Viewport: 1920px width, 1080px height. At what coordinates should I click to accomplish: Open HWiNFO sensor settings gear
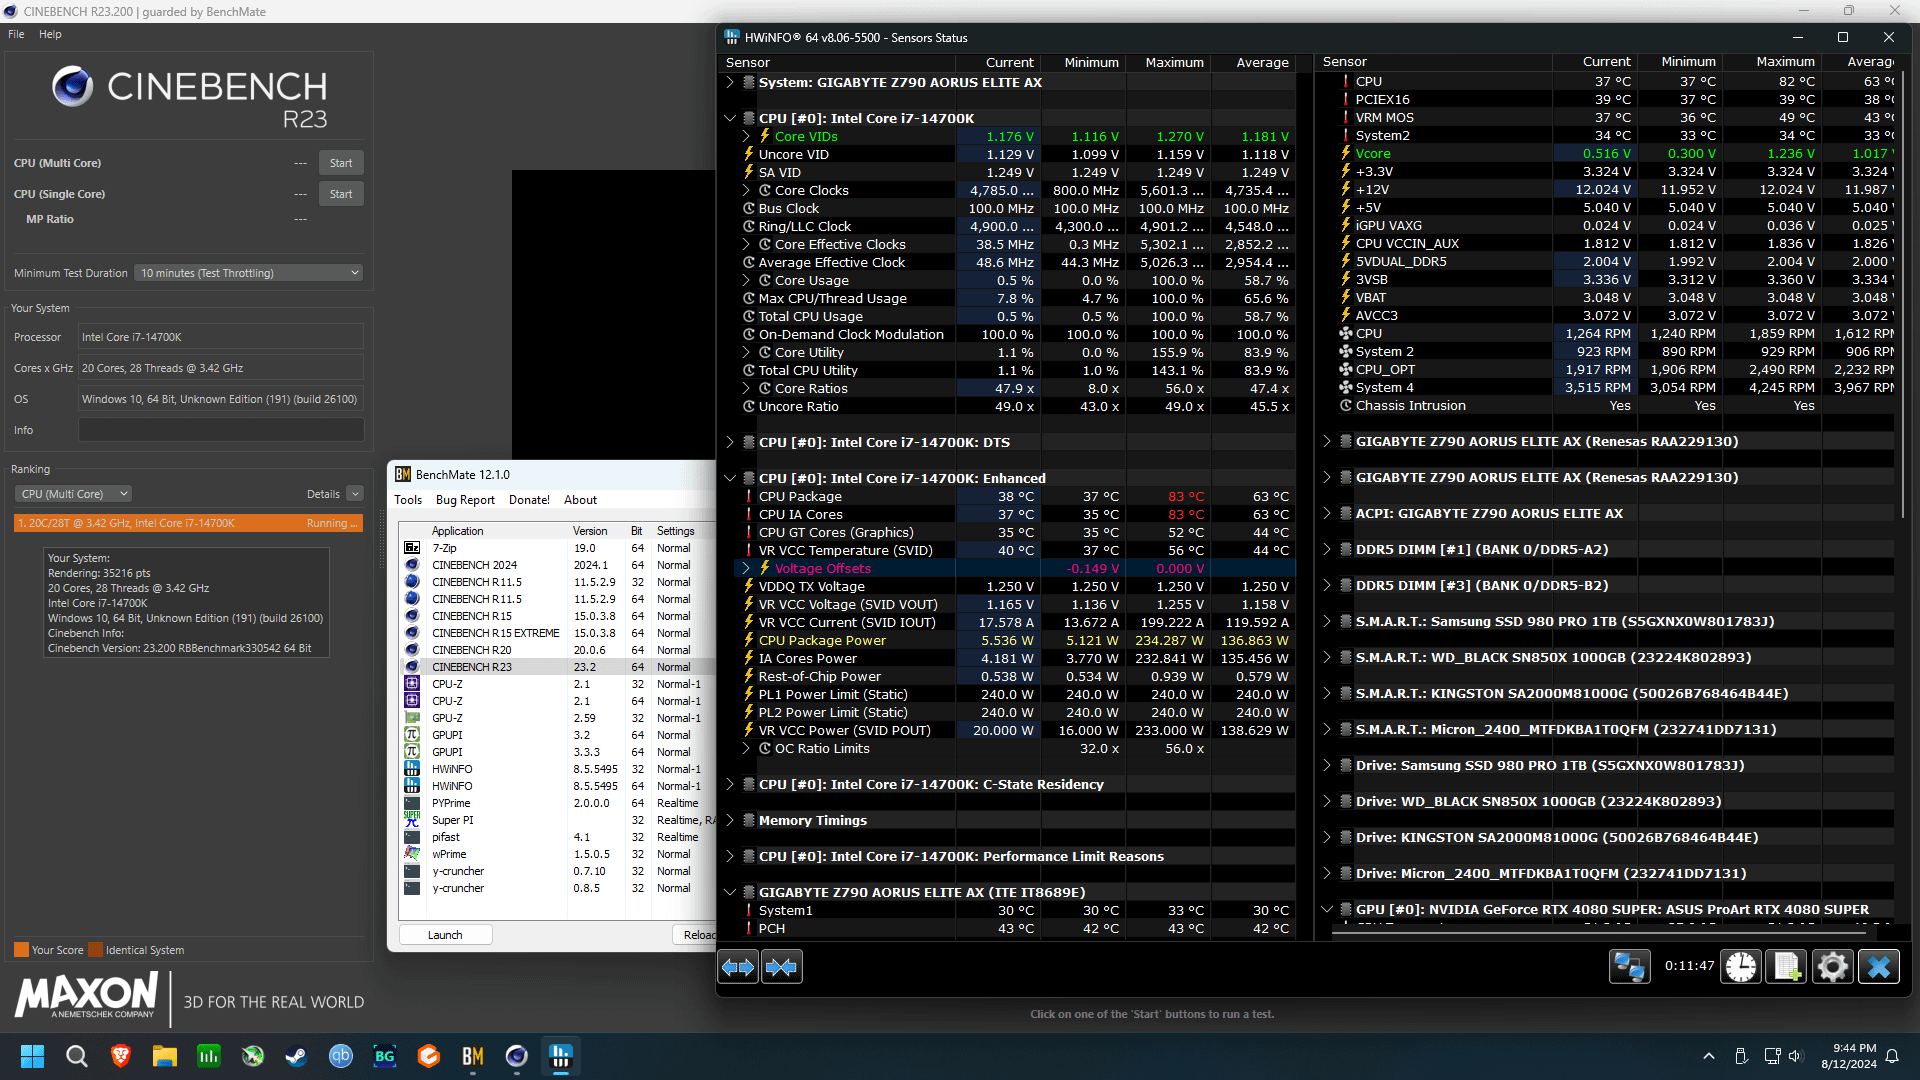tap(1832, 967)
